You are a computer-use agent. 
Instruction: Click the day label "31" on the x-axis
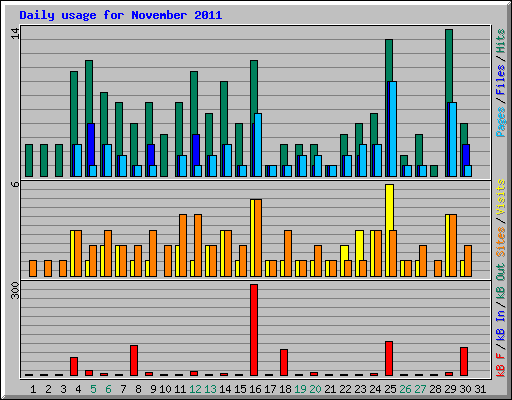[x=480, y=389]
